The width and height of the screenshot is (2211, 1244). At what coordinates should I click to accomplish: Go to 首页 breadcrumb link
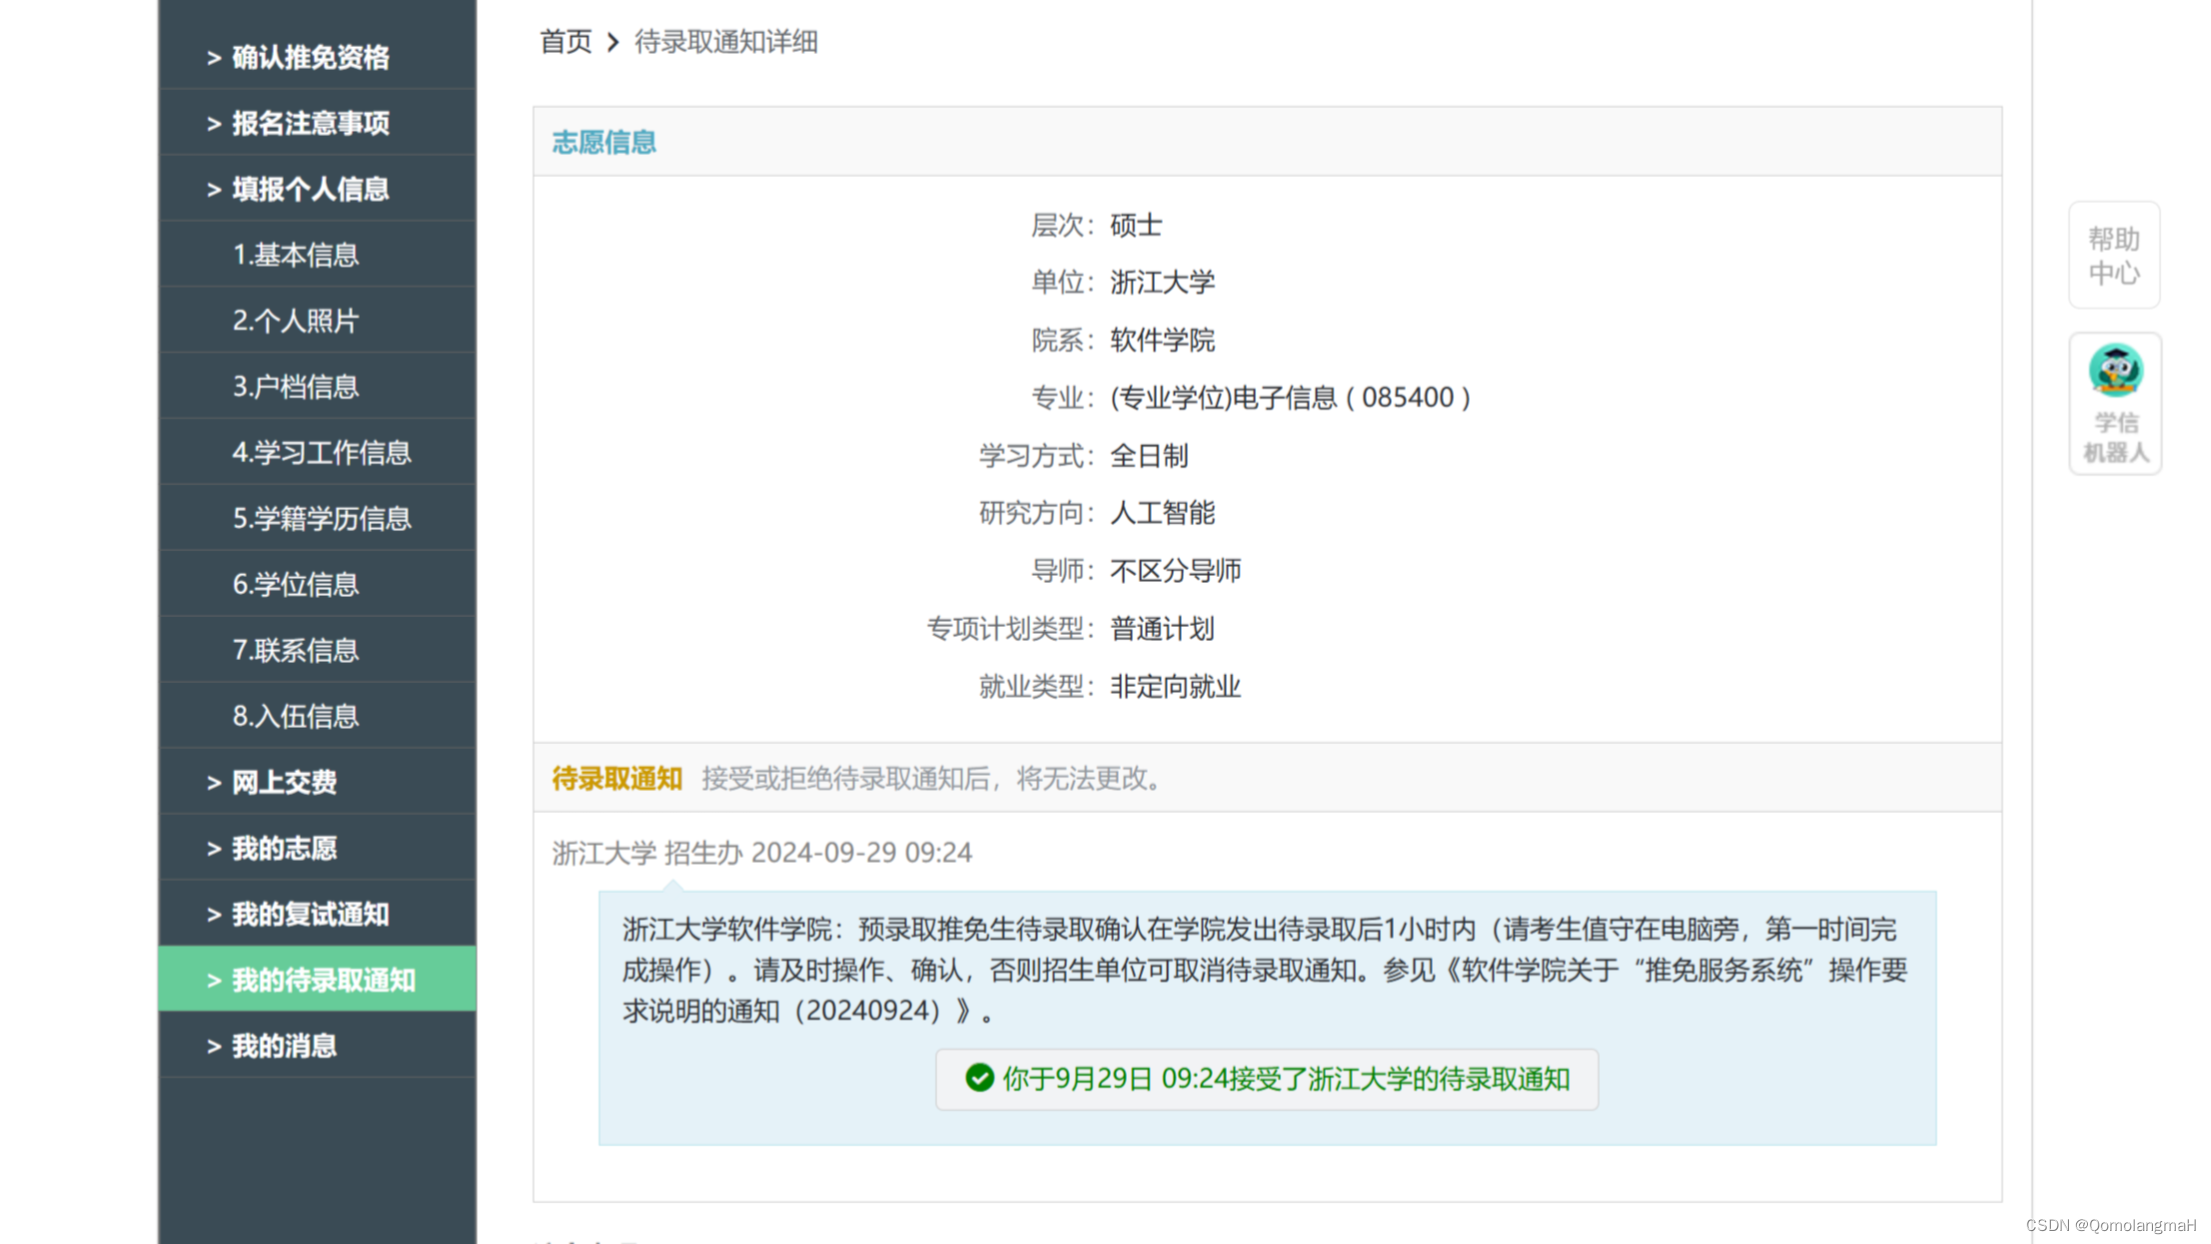click(565, 42)
